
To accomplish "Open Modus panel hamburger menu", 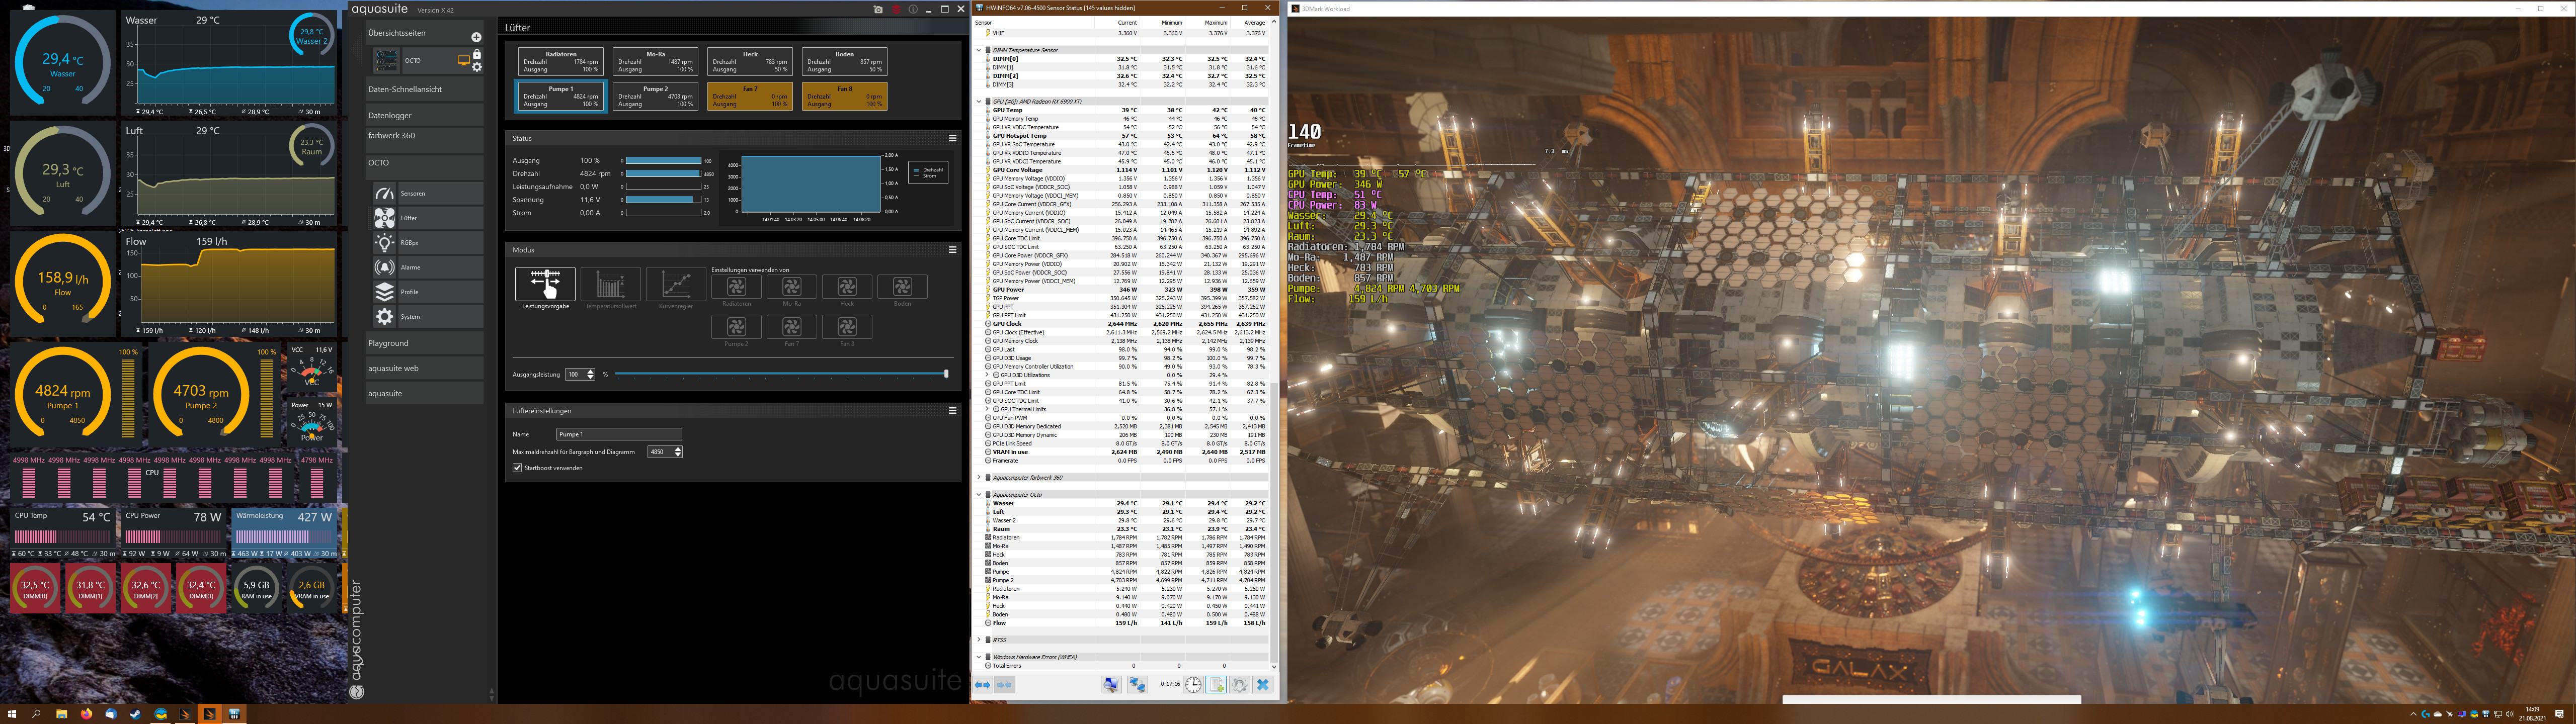I will [952, 250].
